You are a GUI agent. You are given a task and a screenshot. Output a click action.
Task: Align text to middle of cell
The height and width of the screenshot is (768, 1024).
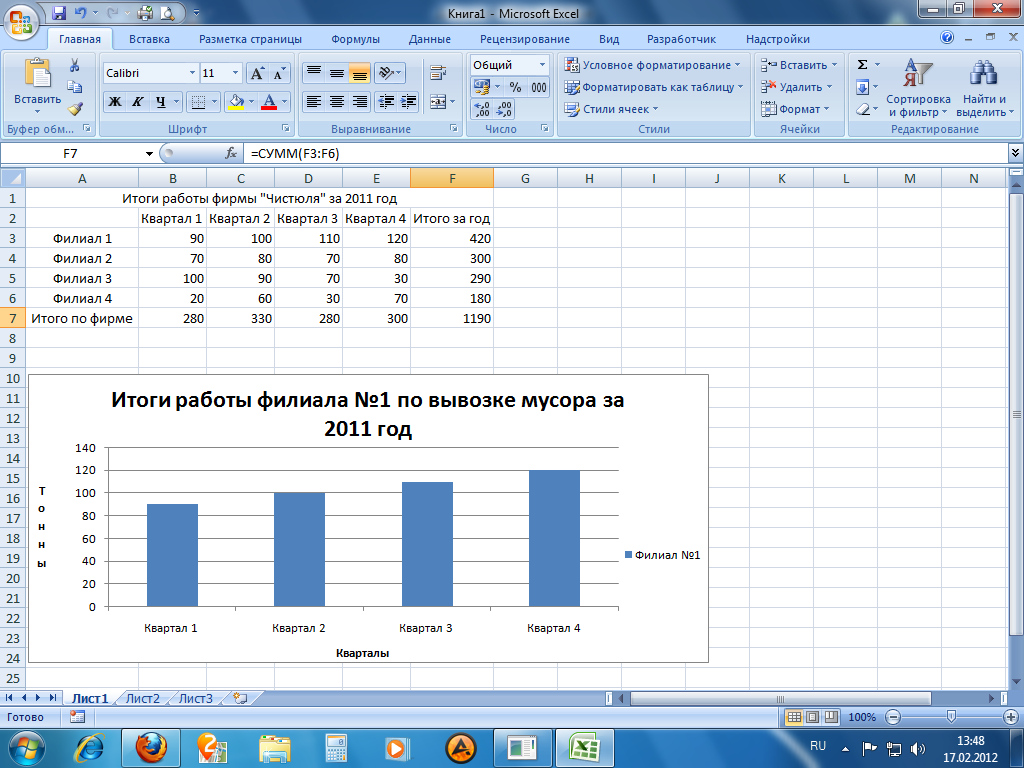(337, 72)
